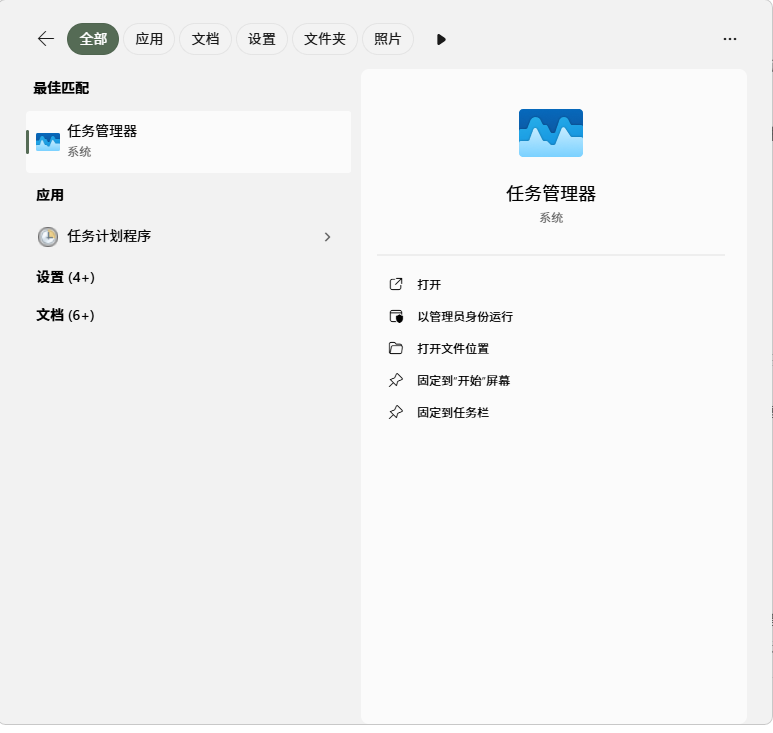
Task: Click the back arrow in search panel
Action: pos(45,39)
